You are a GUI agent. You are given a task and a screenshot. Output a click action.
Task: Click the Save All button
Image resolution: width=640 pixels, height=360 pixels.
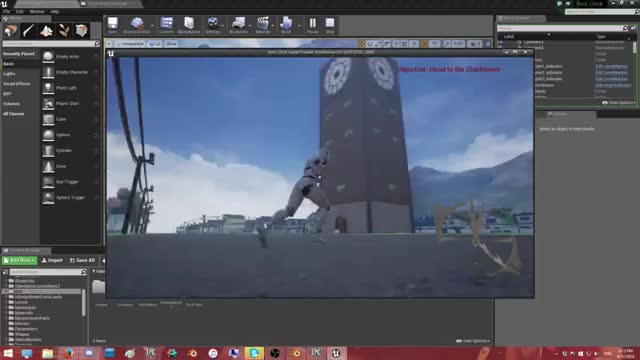coord(82,260)
